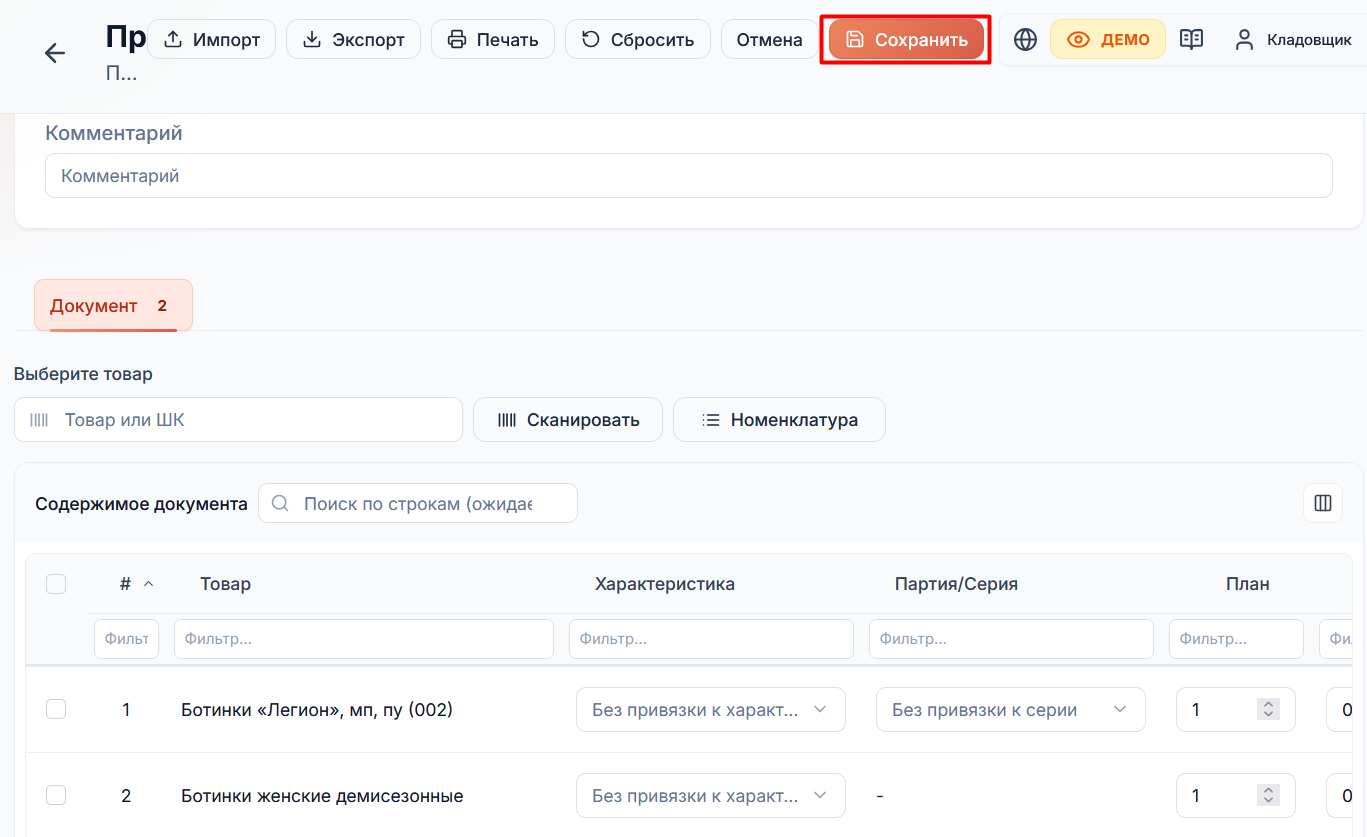The image size is (1367, 837).
Task: Open the language globe icon
Action: pos(1025,40)
